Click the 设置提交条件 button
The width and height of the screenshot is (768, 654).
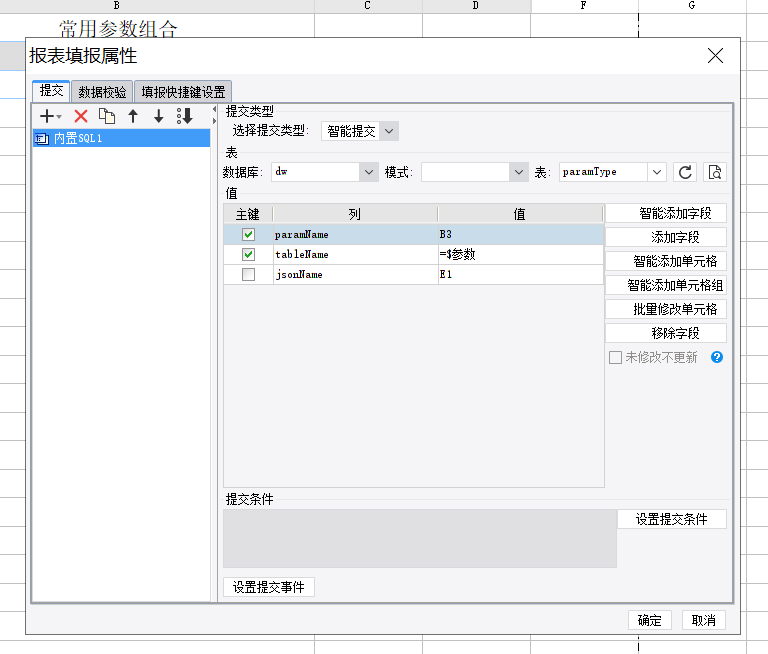tap(672, 519)
